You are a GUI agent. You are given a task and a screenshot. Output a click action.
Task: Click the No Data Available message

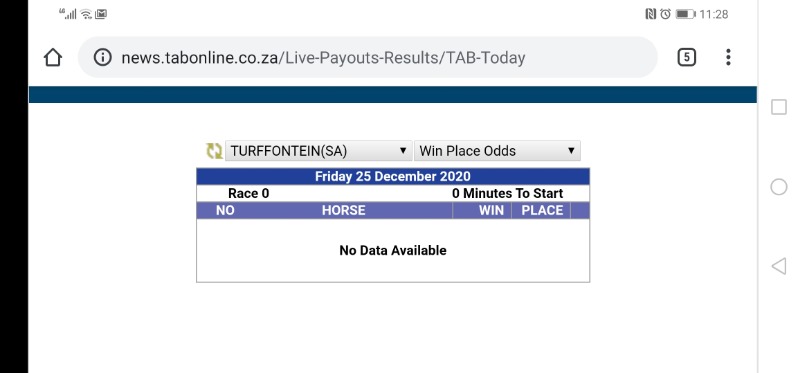pyautogui.click(x=393, y=250)
